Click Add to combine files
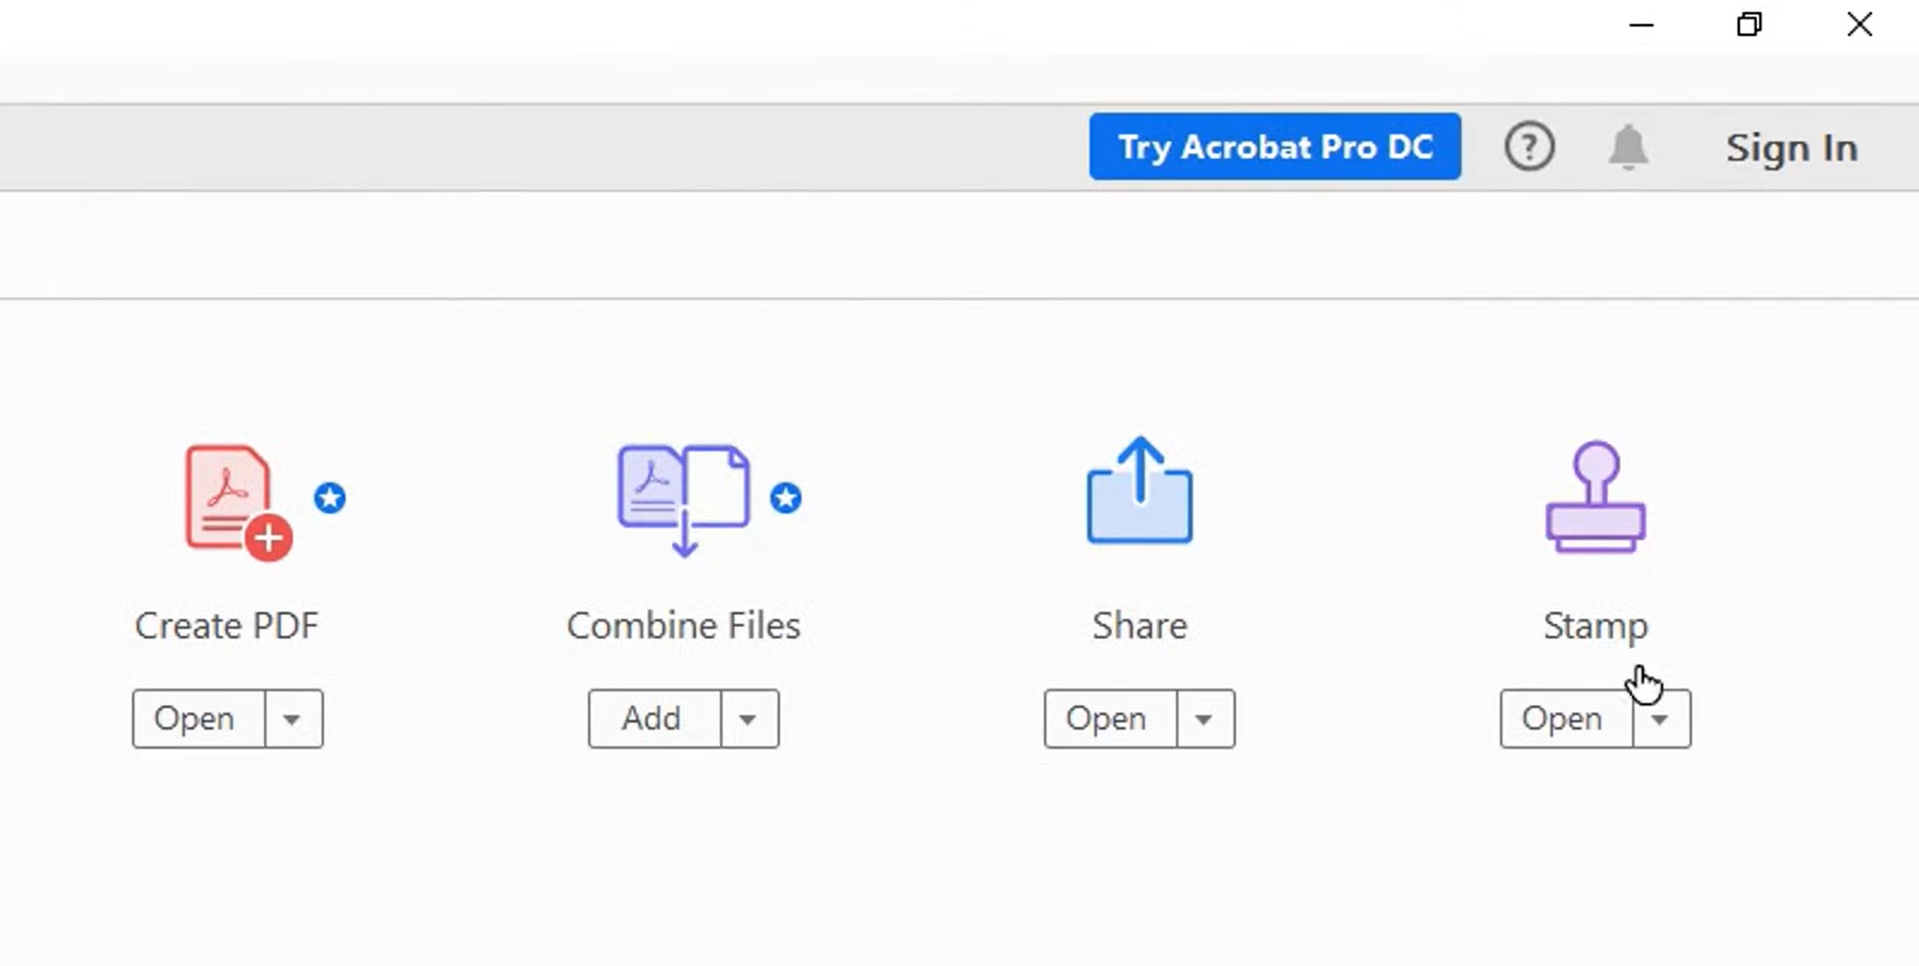1919x966 pixels. tap(650, 718)
